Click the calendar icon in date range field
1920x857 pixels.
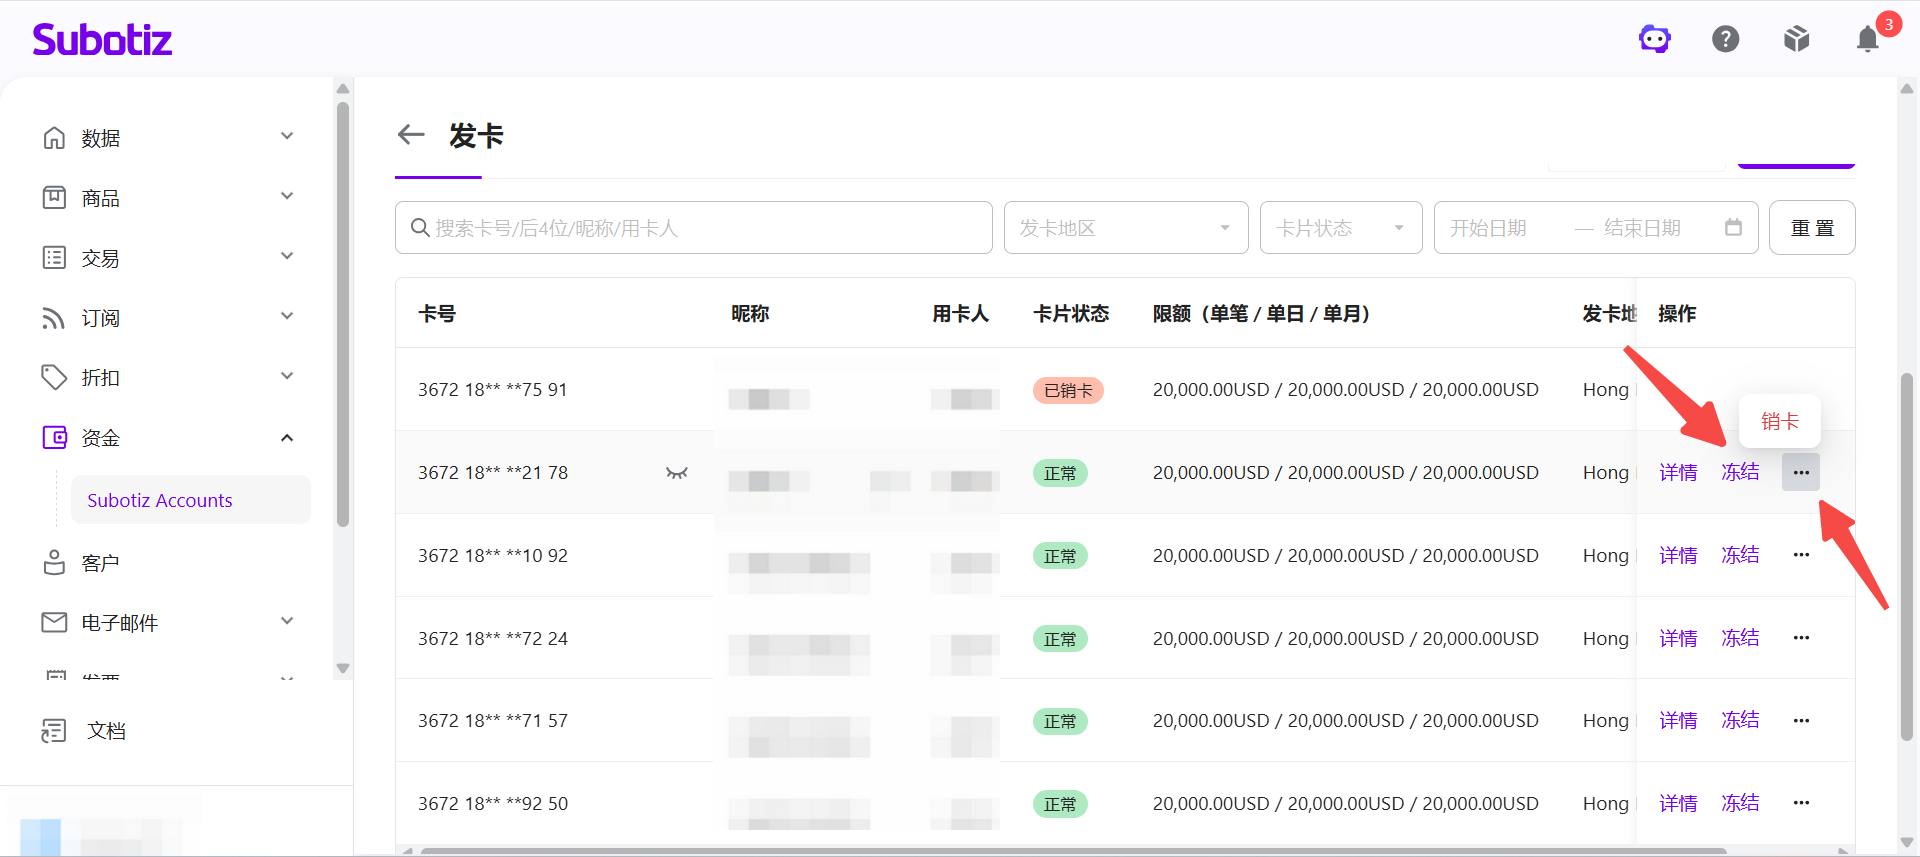1733,228
